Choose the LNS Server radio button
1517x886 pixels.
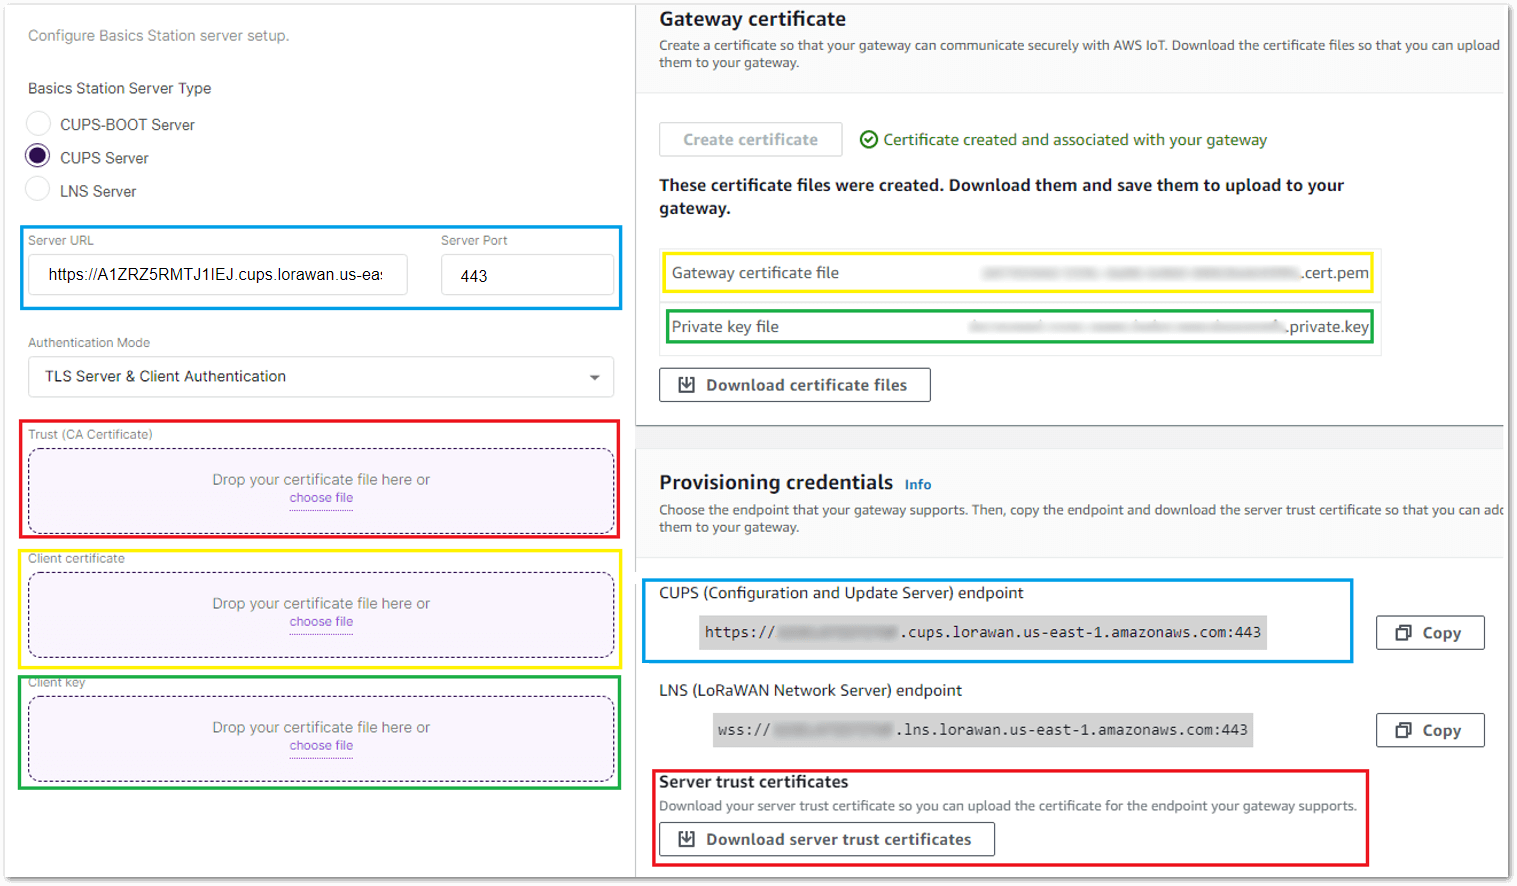(38, 189)
